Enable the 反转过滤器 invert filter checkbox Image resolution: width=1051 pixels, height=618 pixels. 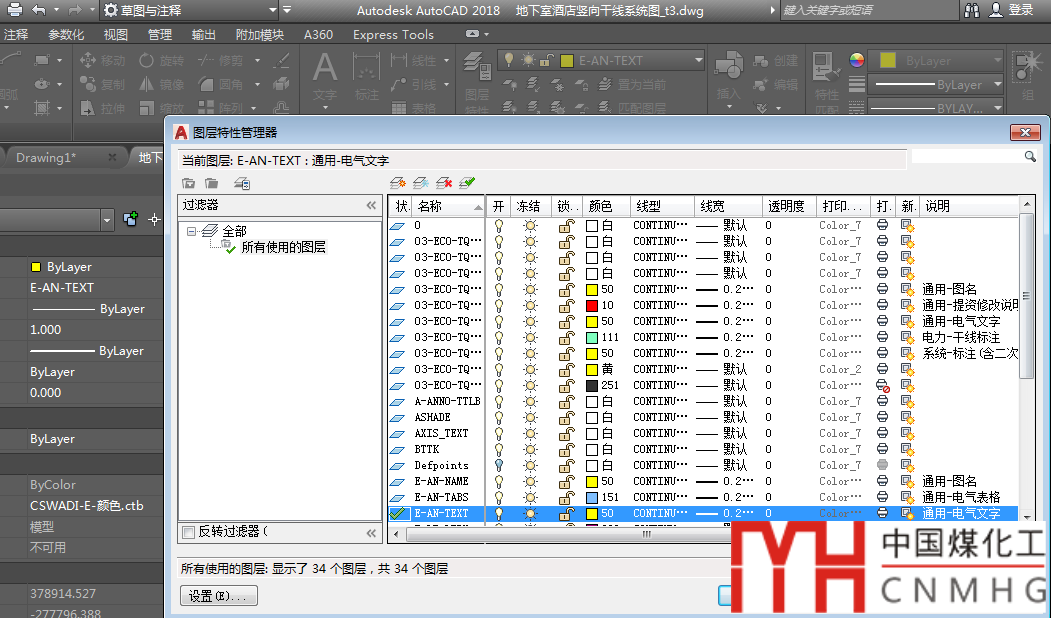point(189,532)
